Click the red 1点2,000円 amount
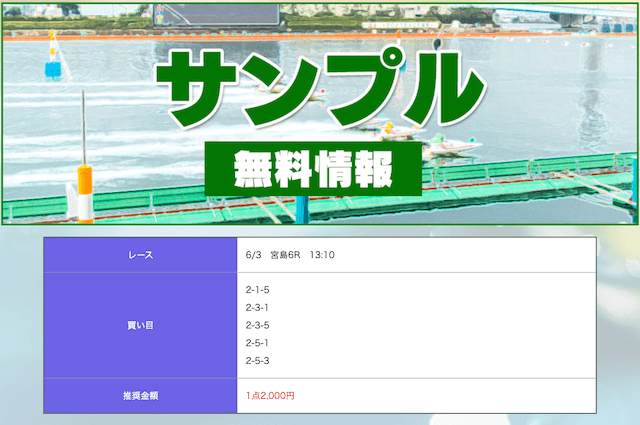 coord(270,396)
